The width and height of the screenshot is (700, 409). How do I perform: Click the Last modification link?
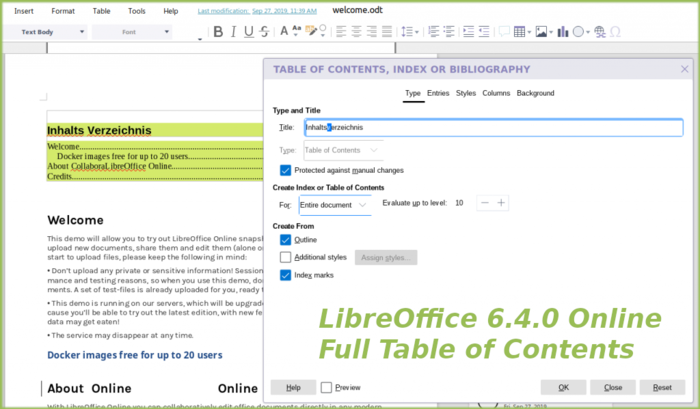click(x=257, y=11)
